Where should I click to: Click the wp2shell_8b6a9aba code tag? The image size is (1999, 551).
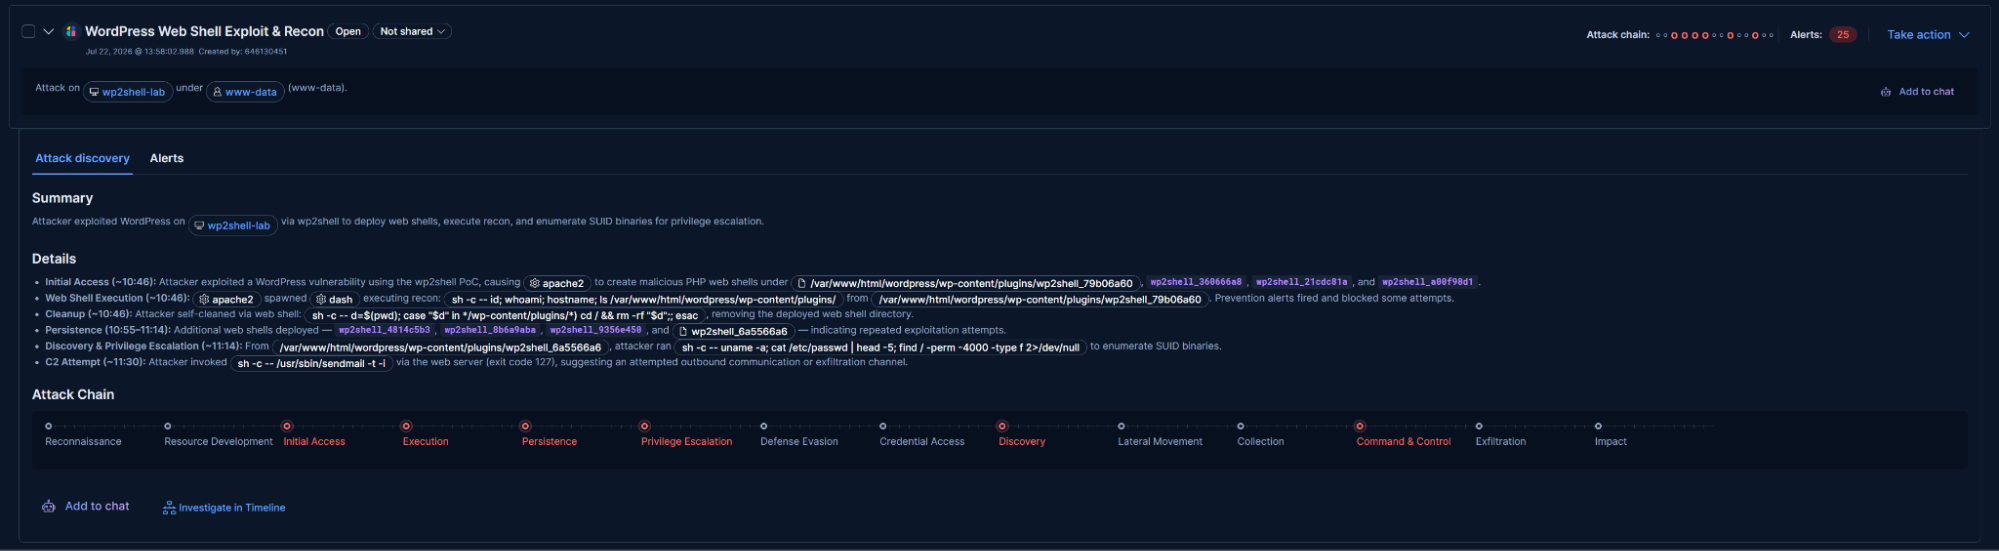click(x=491, y=330)
